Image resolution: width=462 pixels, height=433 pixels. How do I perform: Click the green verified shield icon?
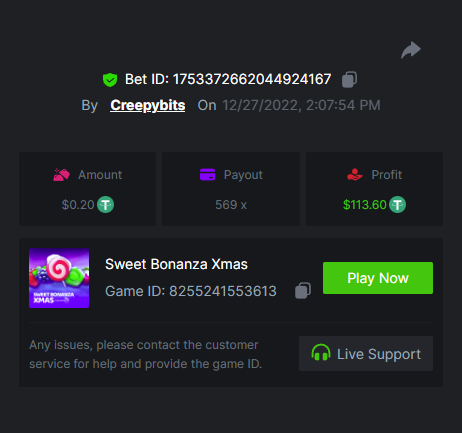coord(110,80)
